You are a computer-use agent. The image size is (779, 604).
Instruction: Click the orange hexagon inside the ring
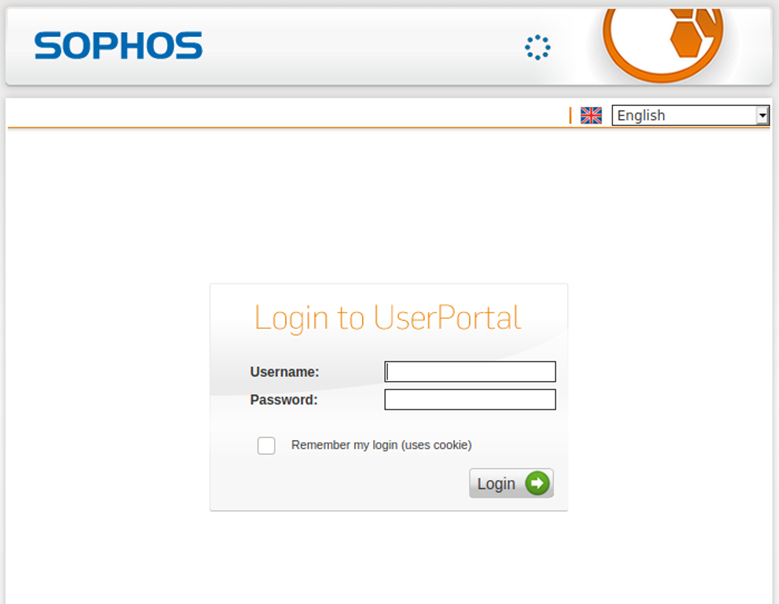pyautogui.click(x=687, y=40)
